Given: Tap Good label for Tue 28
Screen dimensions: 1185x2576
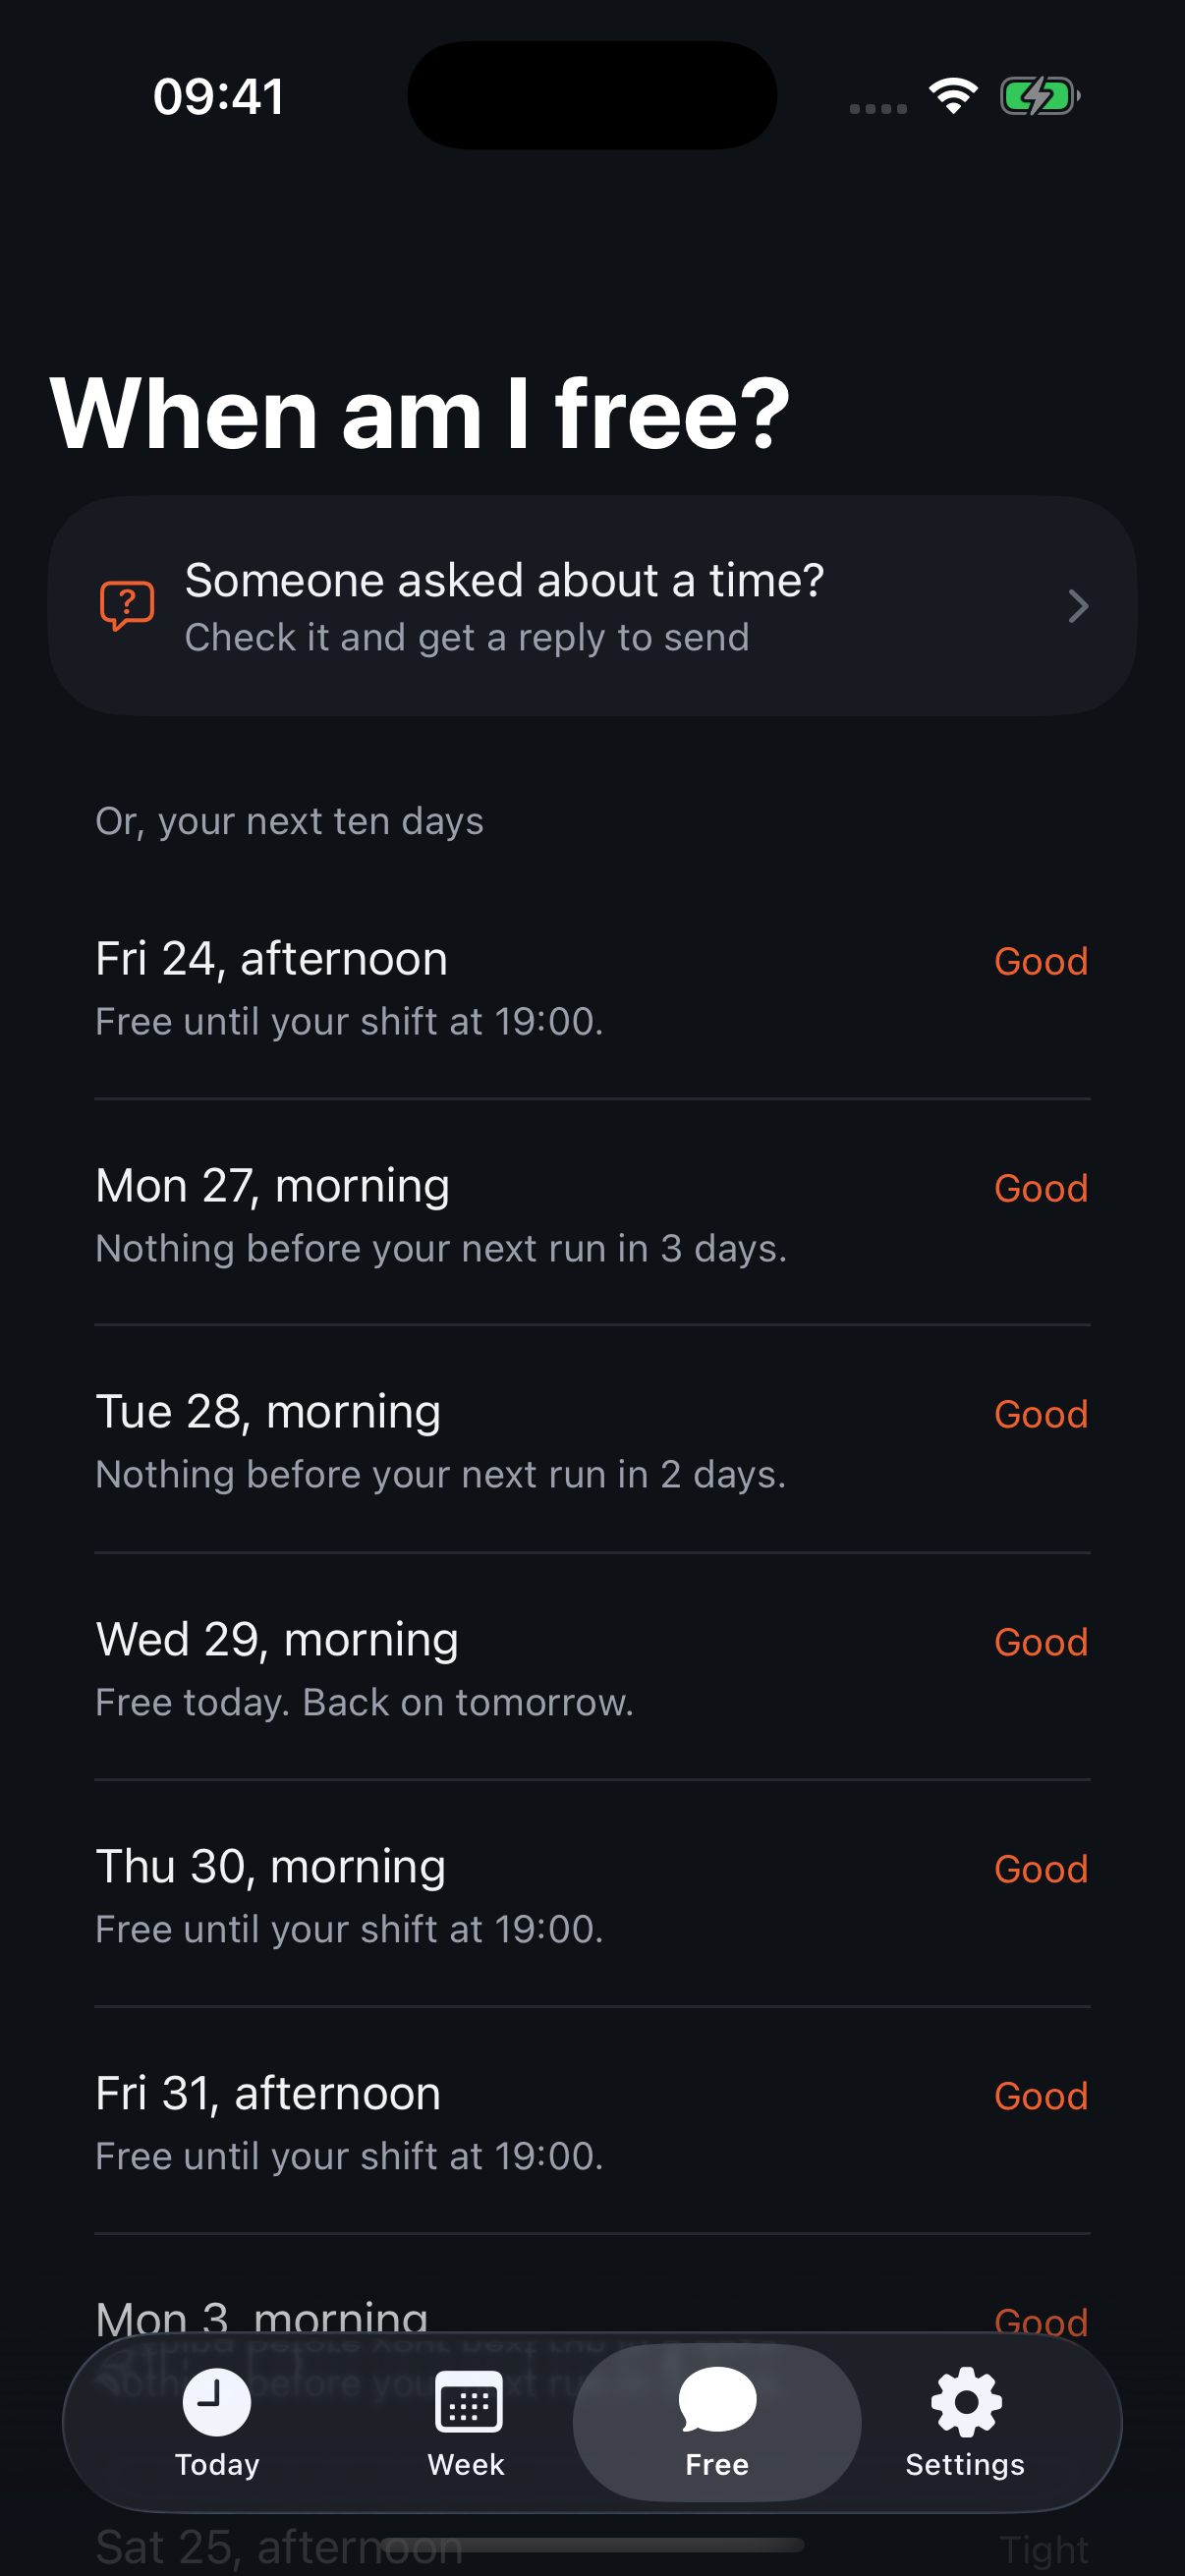Looking at the screenshot, I should click(1040, 1415).
